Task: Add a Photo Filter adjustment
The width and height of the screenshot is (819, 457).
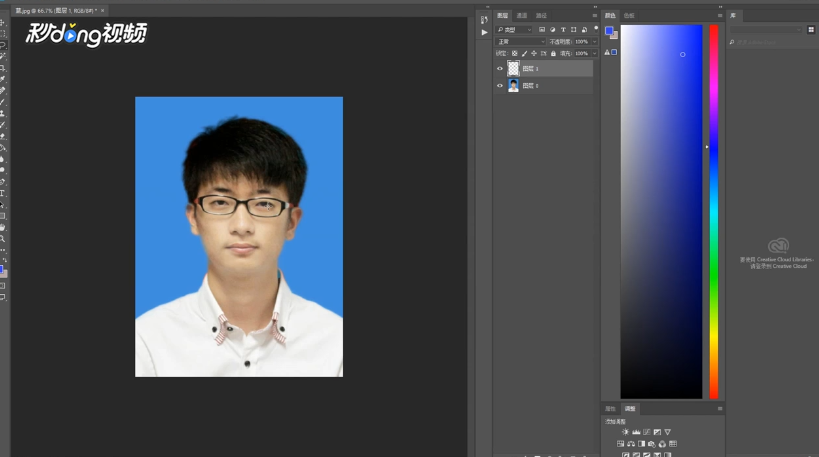Action: click(652, 444)
